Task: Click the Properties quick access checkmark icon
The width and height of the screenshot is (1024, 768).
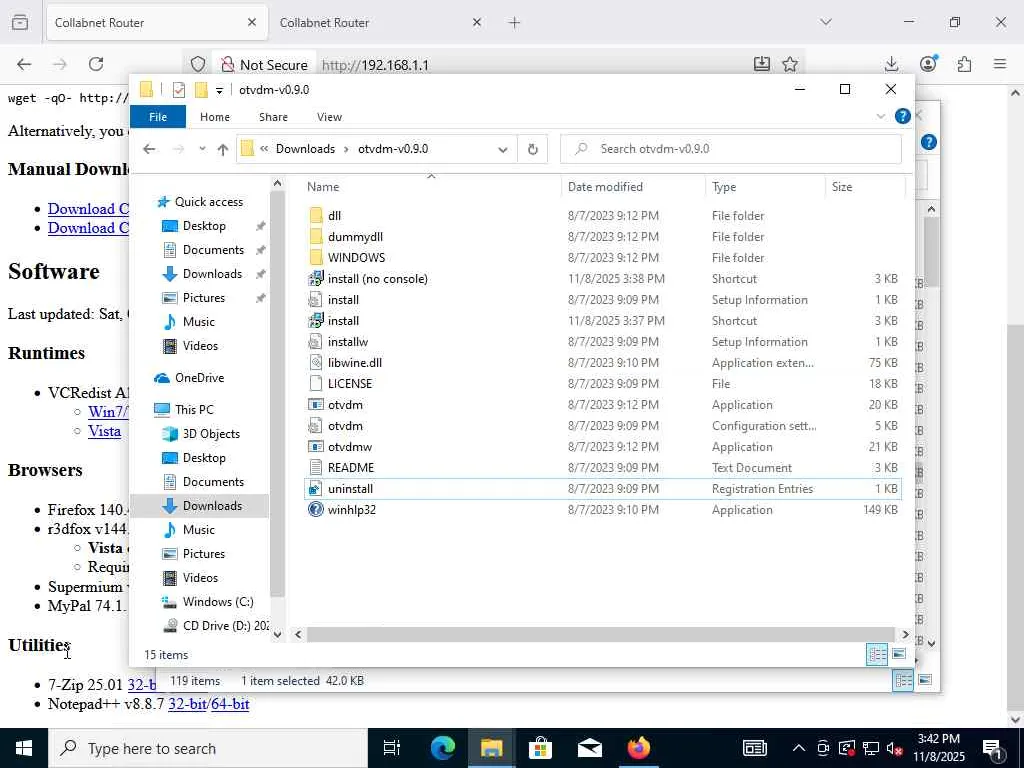Action: [x=178, y=90]
